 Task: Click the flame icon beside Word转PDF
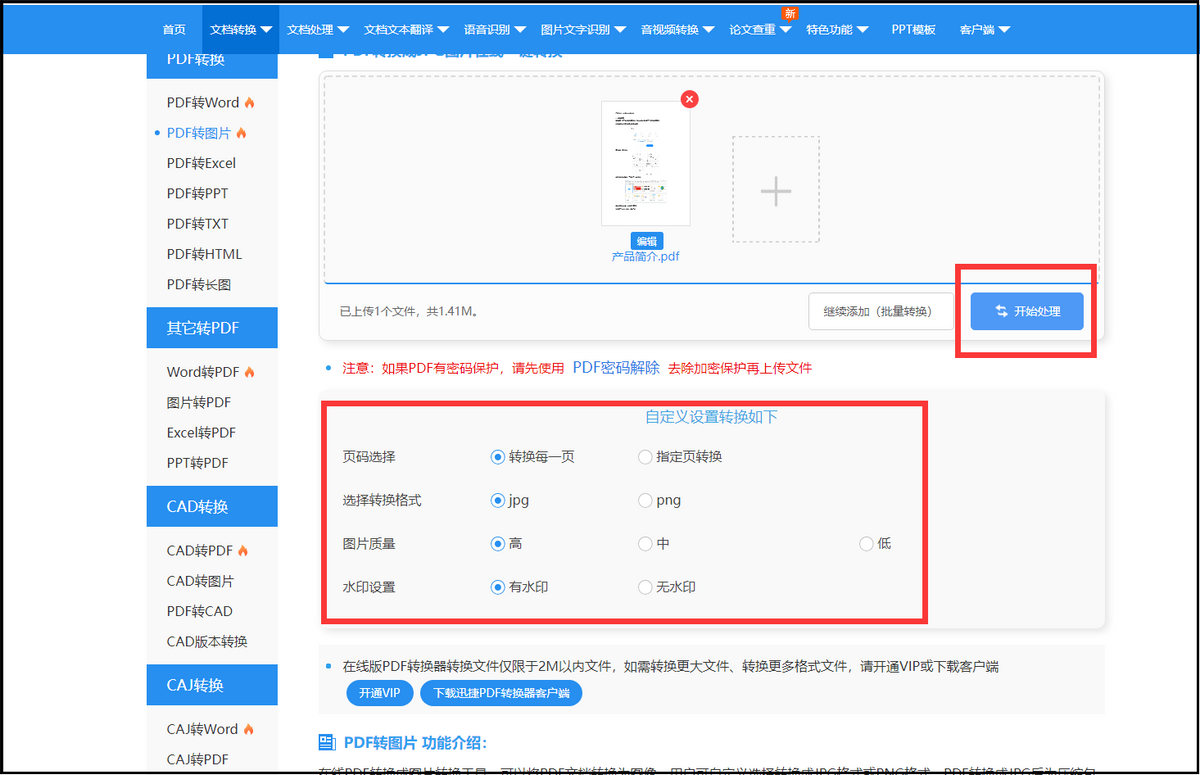250,372
